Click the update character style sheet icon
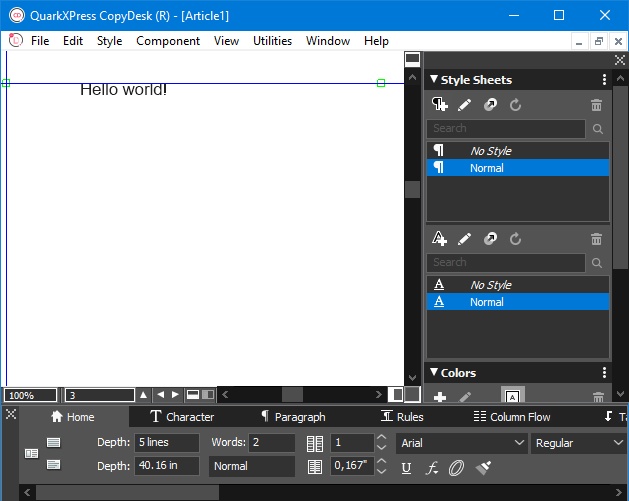This screenshot has height=501, width=629. (516, 238)
